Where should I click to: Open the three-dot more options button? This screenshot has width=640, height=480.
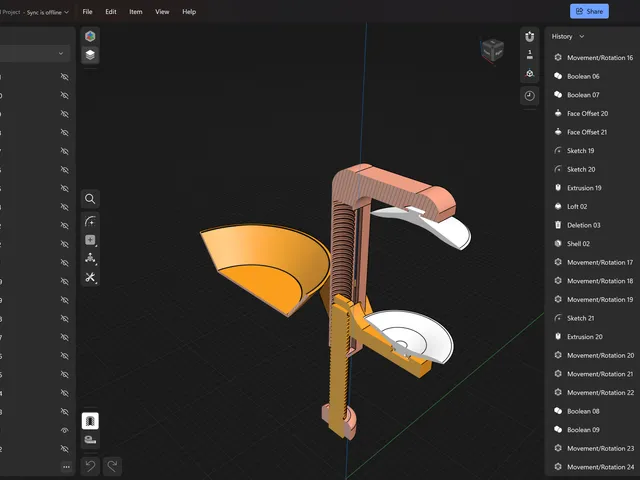67,467
